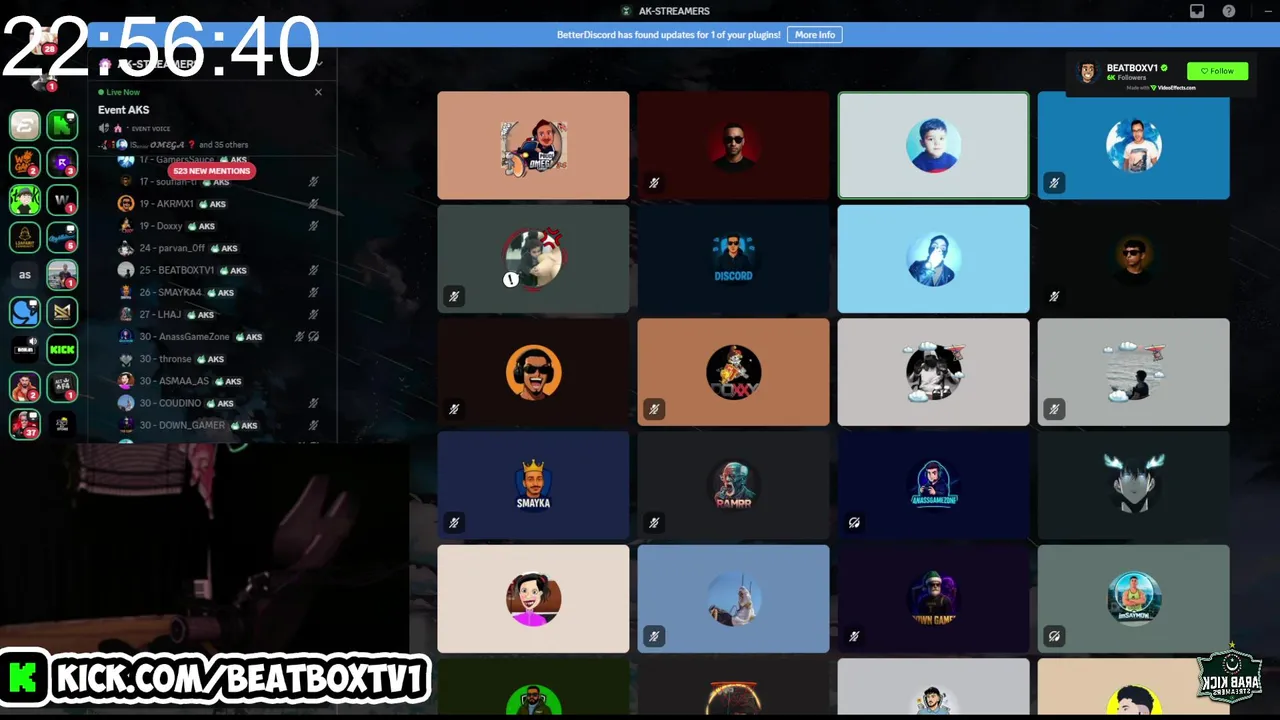Open the Alt F4 server icon

[x=62, y=386]
